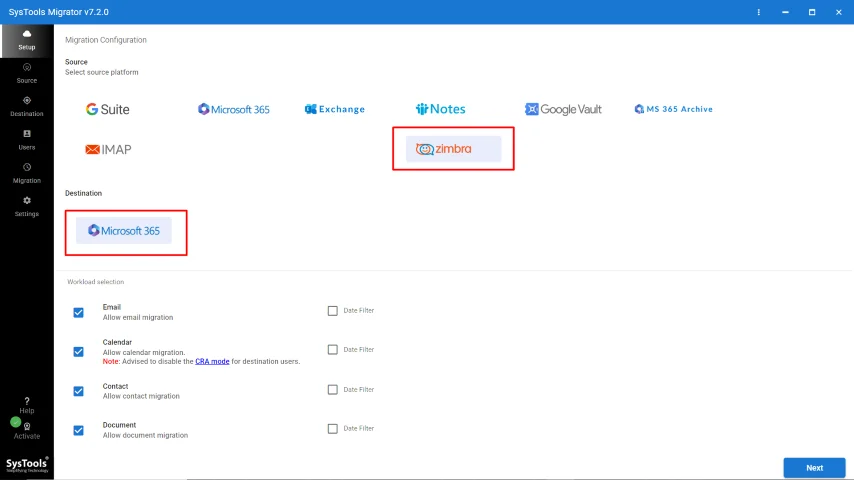Screen dimensions: 854x480
Task: Select Notes as source platform
Action: (x=441, y=109)
